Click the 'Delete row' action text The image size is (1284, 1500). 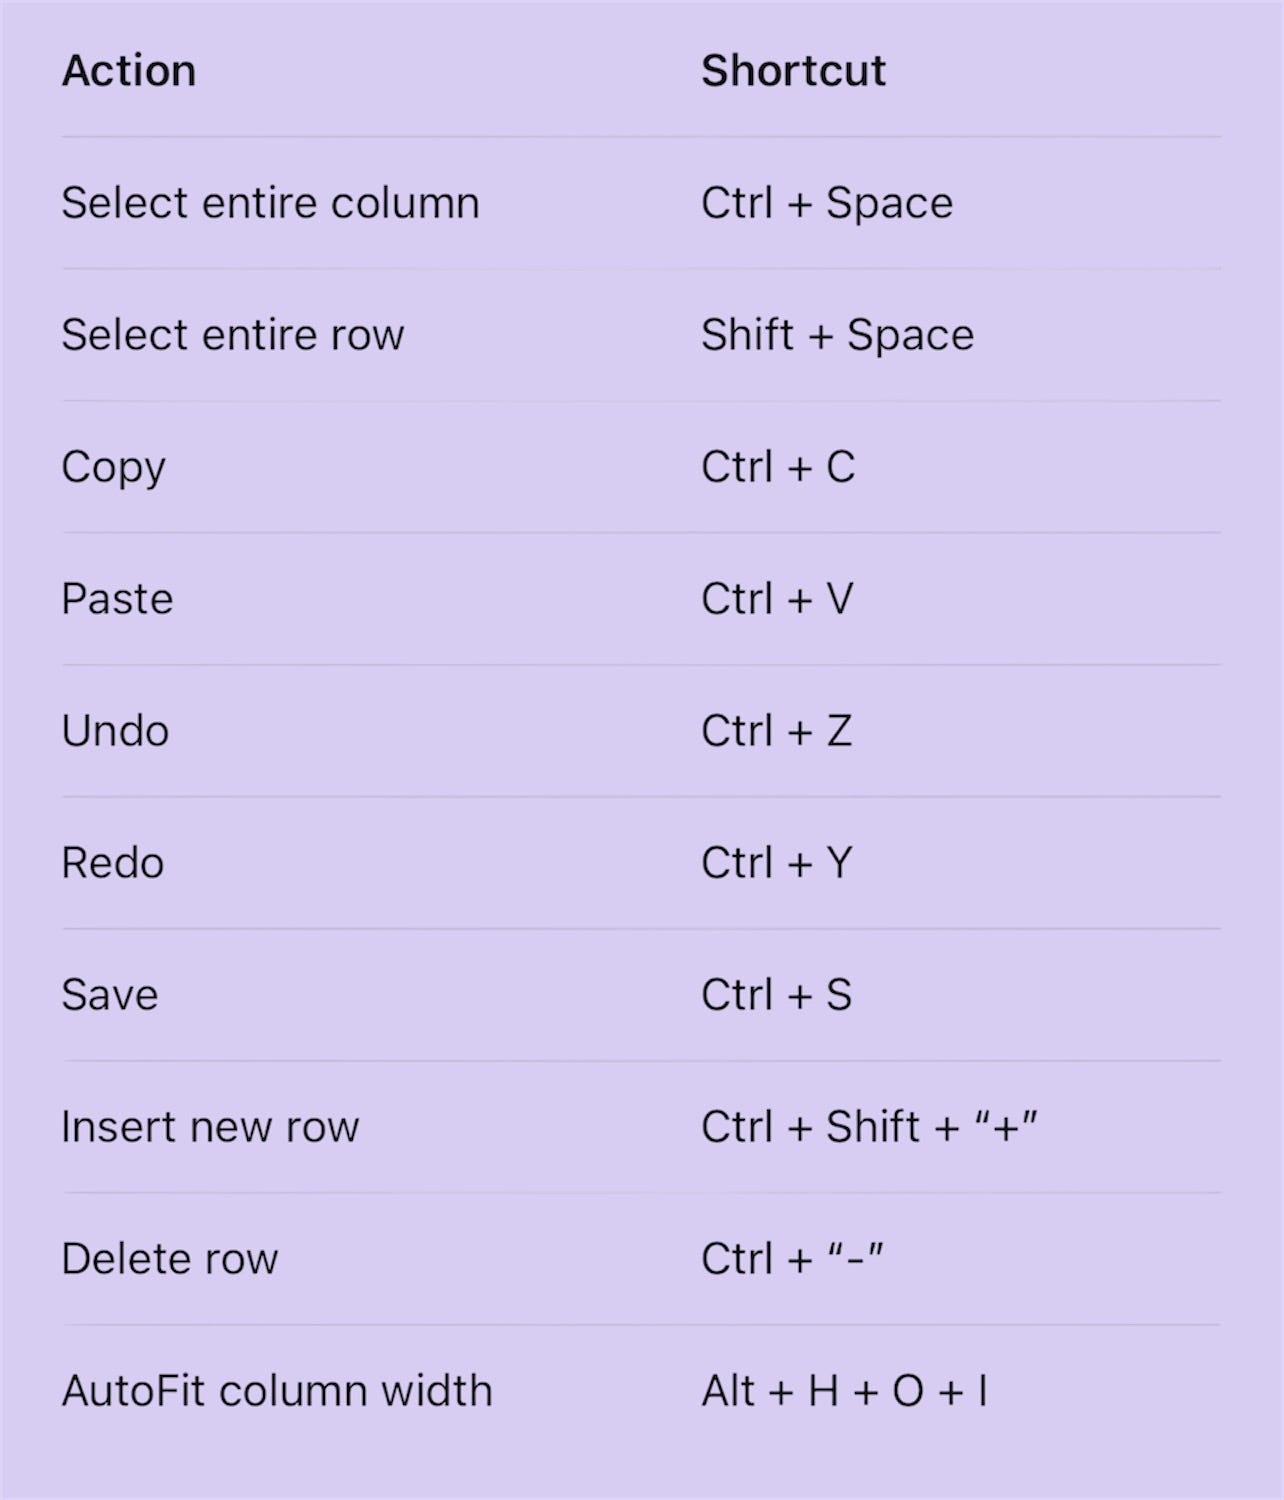170,1259
